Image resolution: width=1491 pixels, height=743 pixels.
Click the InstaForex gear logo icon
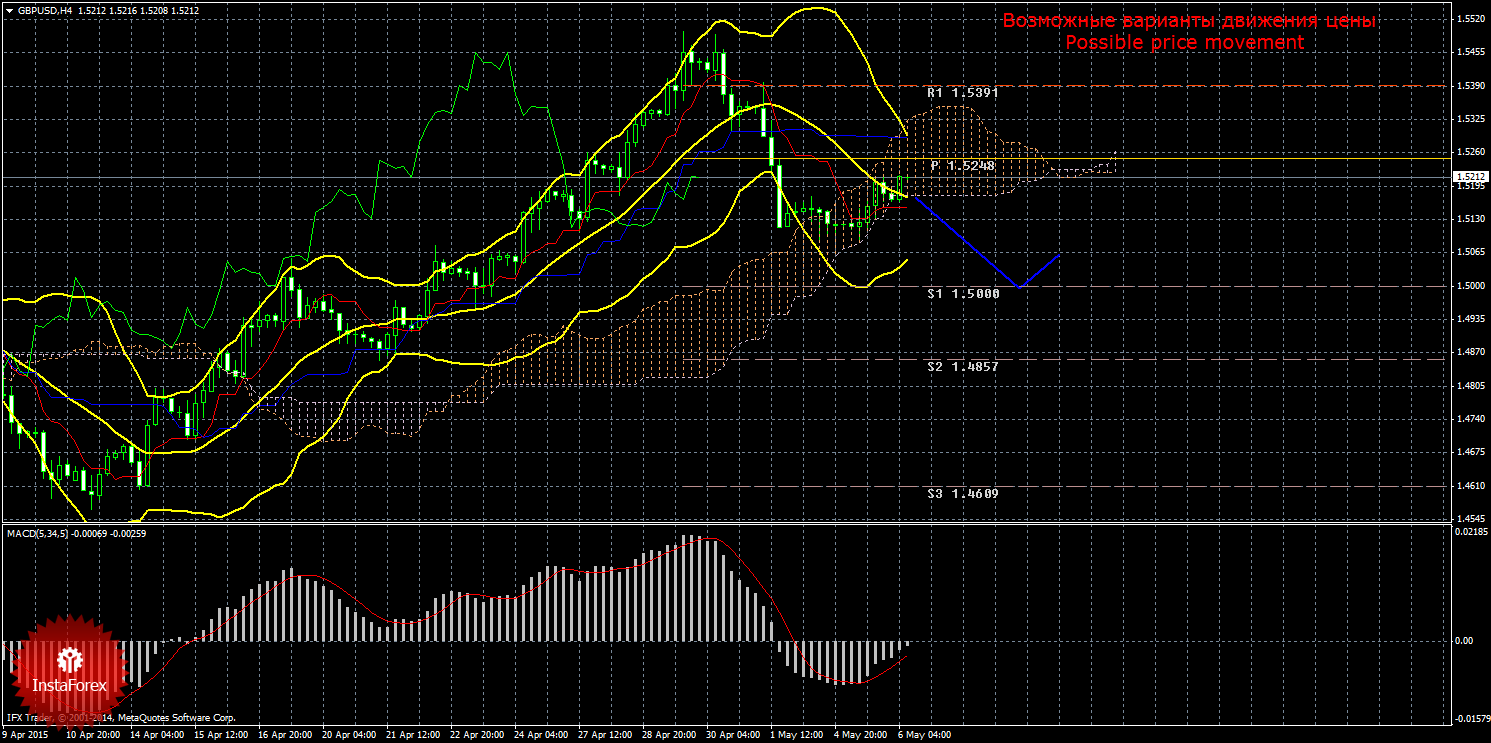[x=70, y=659]
